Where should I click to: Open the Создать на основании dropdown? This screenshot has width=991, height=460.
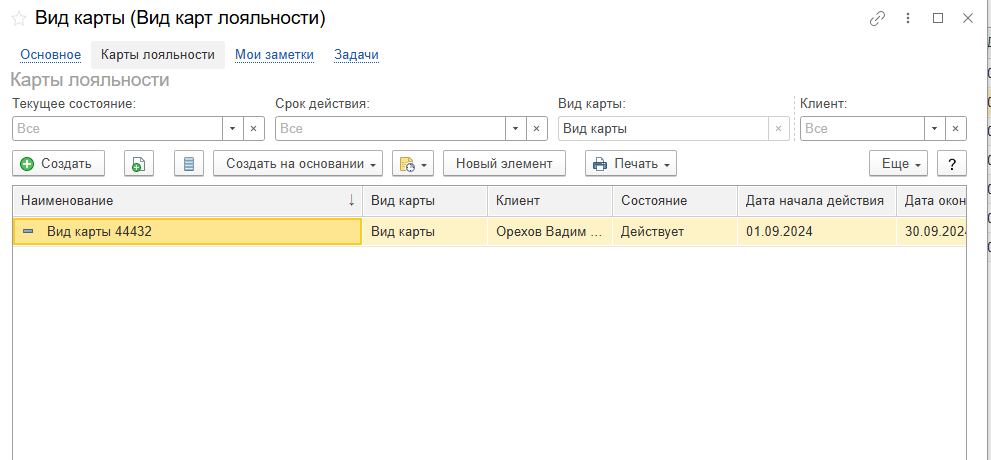[298, 163]
